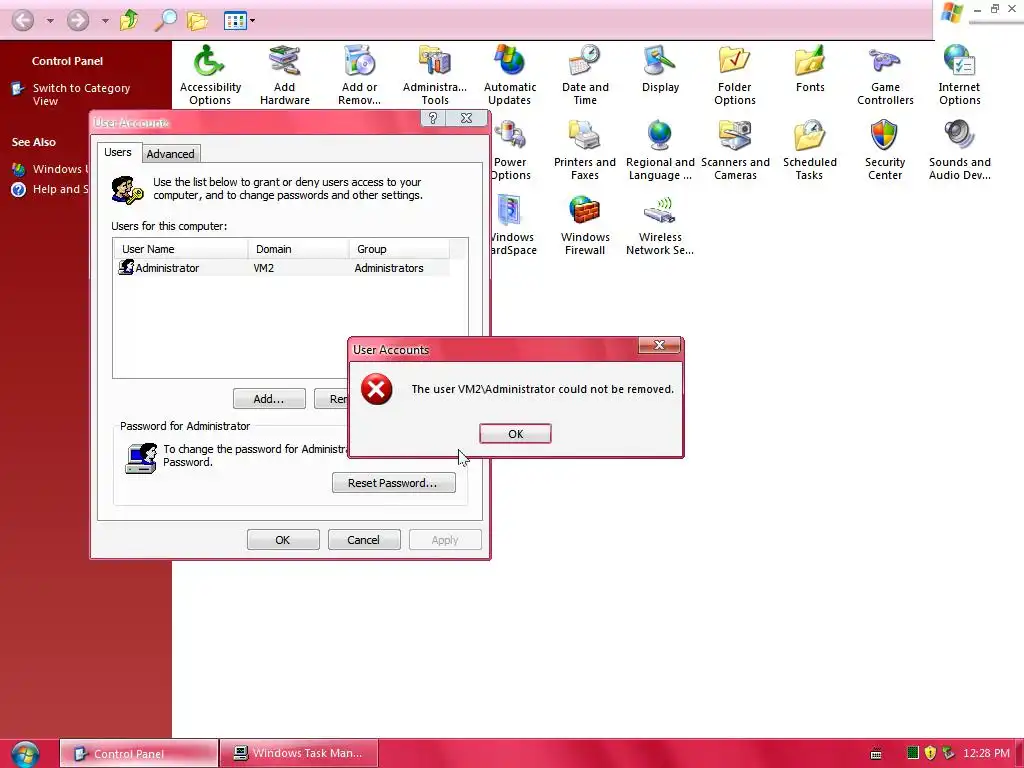Switch to Control Panel taskbar button
This screenshot has width=1024, height=768.
(x=139, y=754)
